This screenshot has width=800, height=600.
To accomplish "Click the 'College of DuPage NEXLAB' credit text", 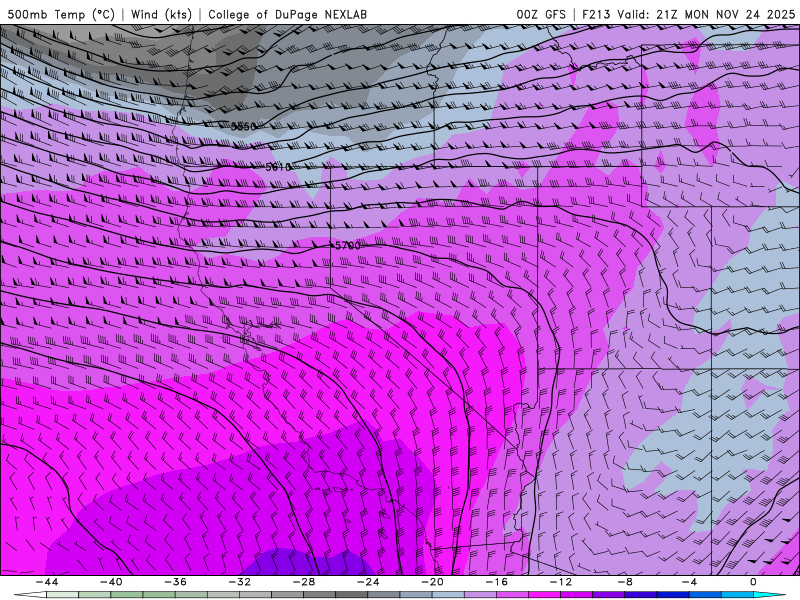I will 287,14.
